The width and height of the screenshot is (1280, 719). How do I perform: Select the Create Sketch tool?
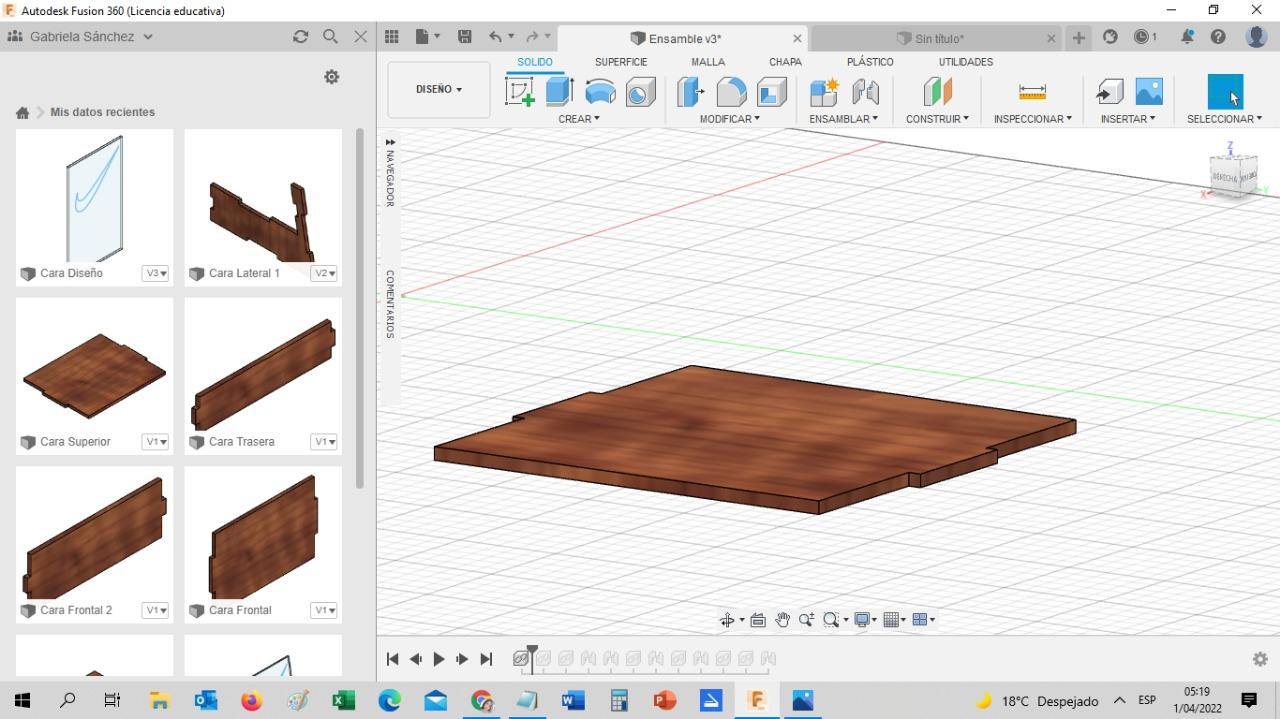coord(520,92)
